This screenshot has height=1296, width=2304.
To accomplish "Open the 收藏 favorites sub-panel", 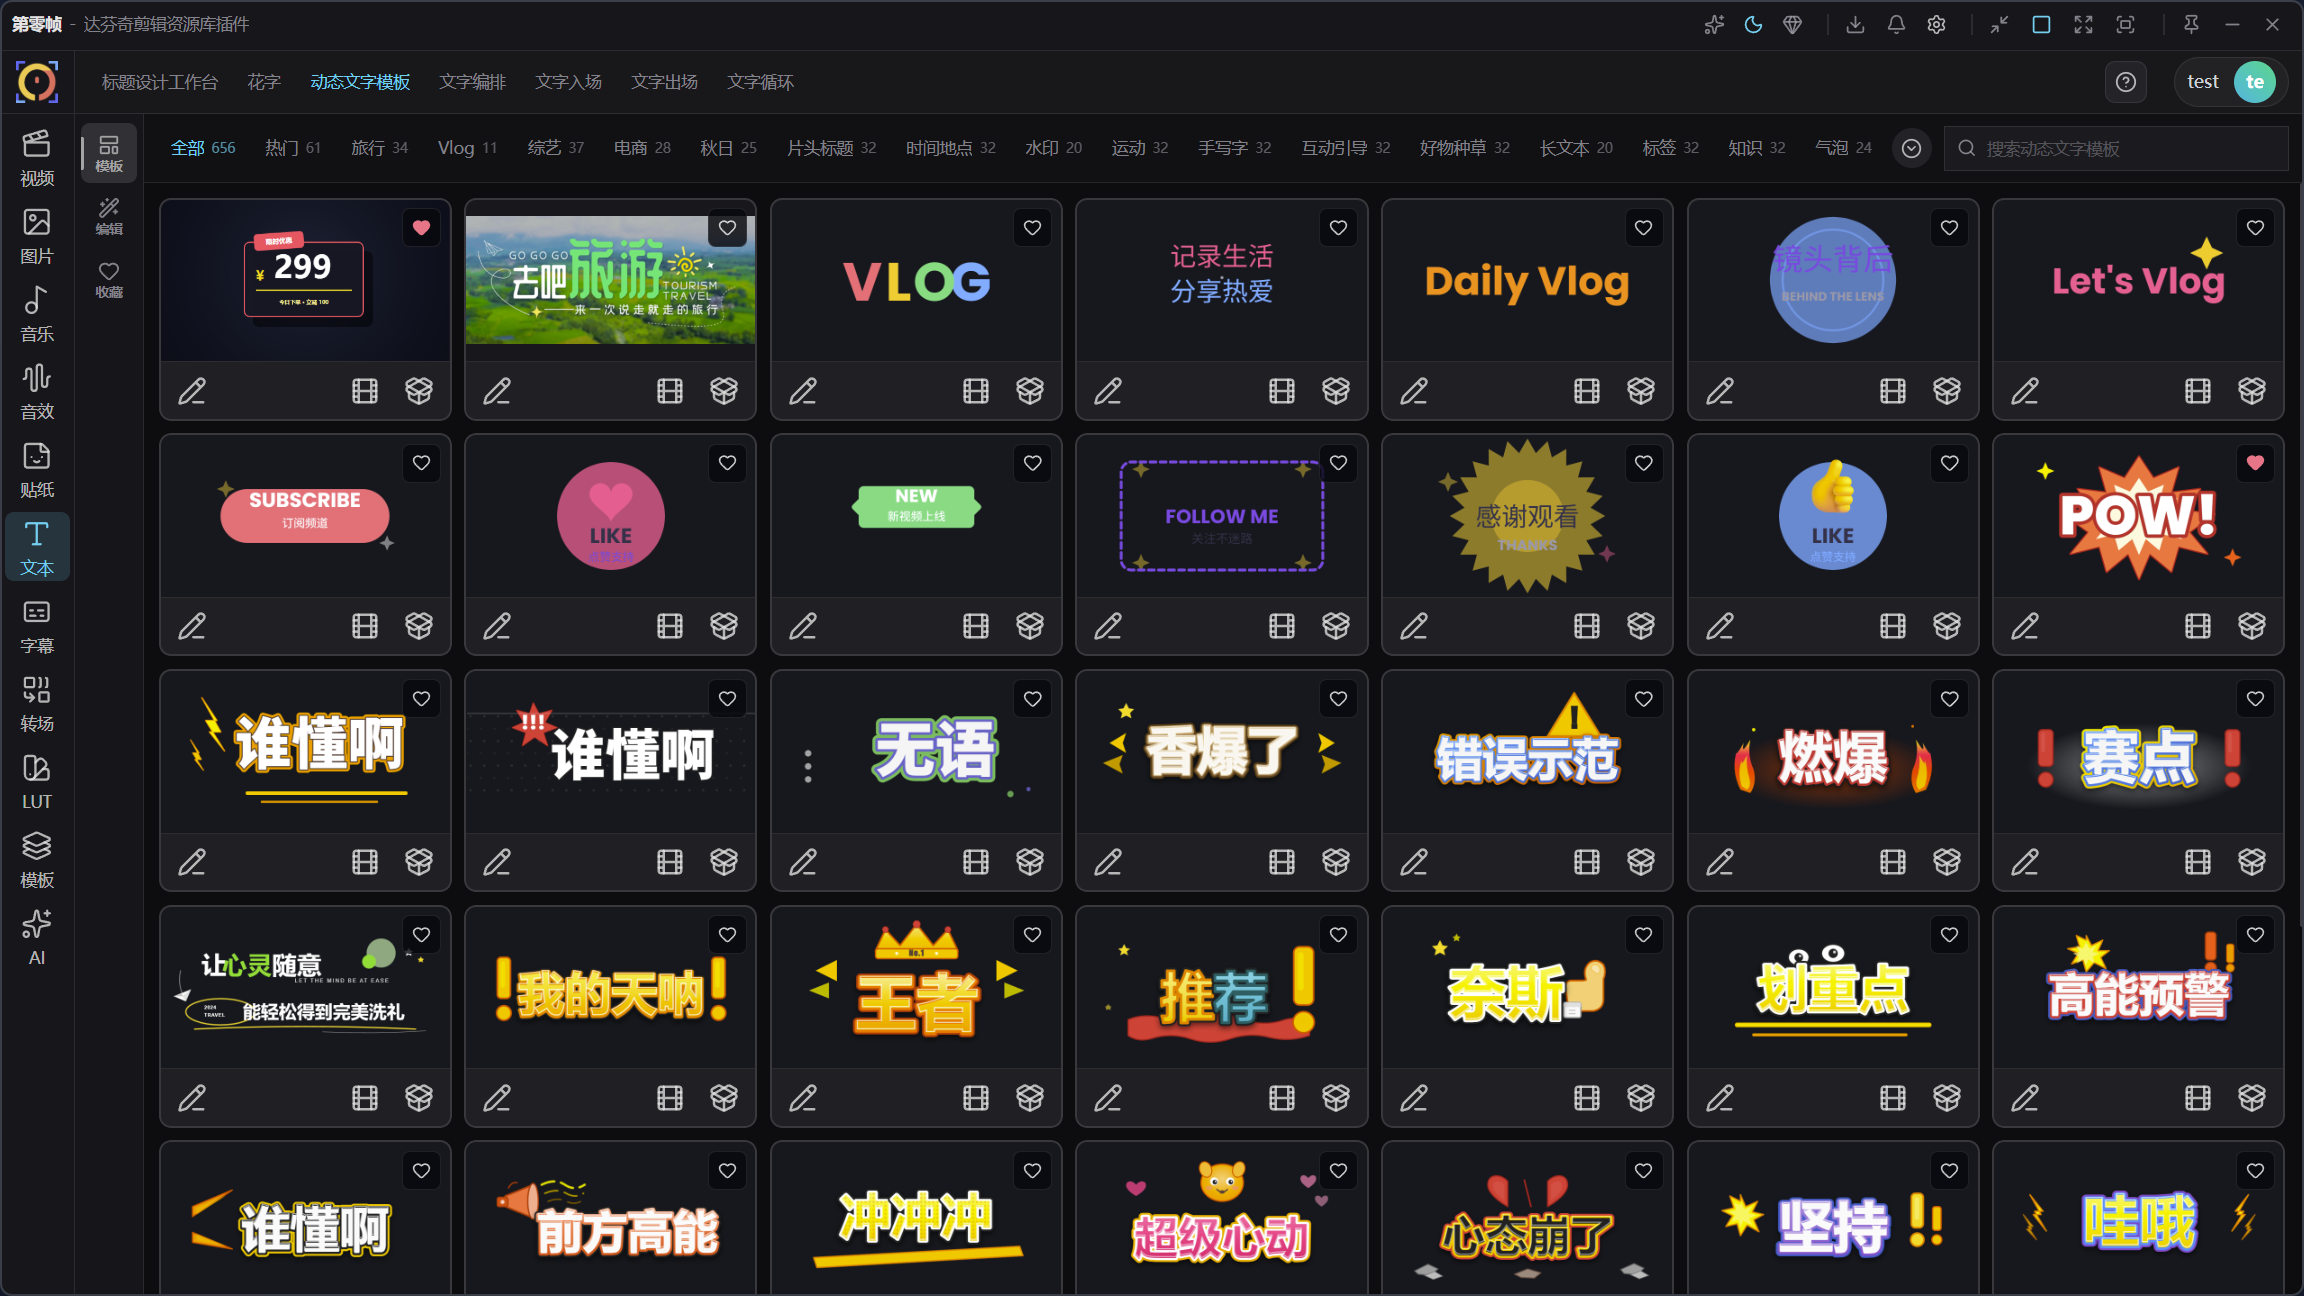I will (x=109, y=279).
